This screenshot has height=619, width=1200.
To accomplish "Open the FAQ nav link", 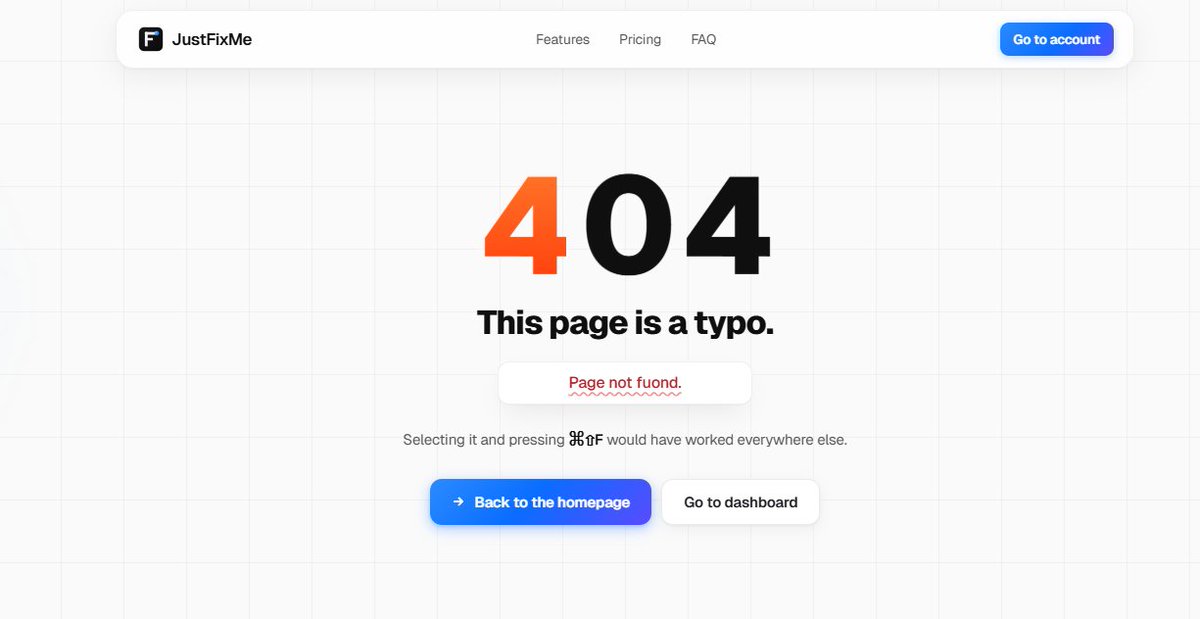I will tap(704, 40).
